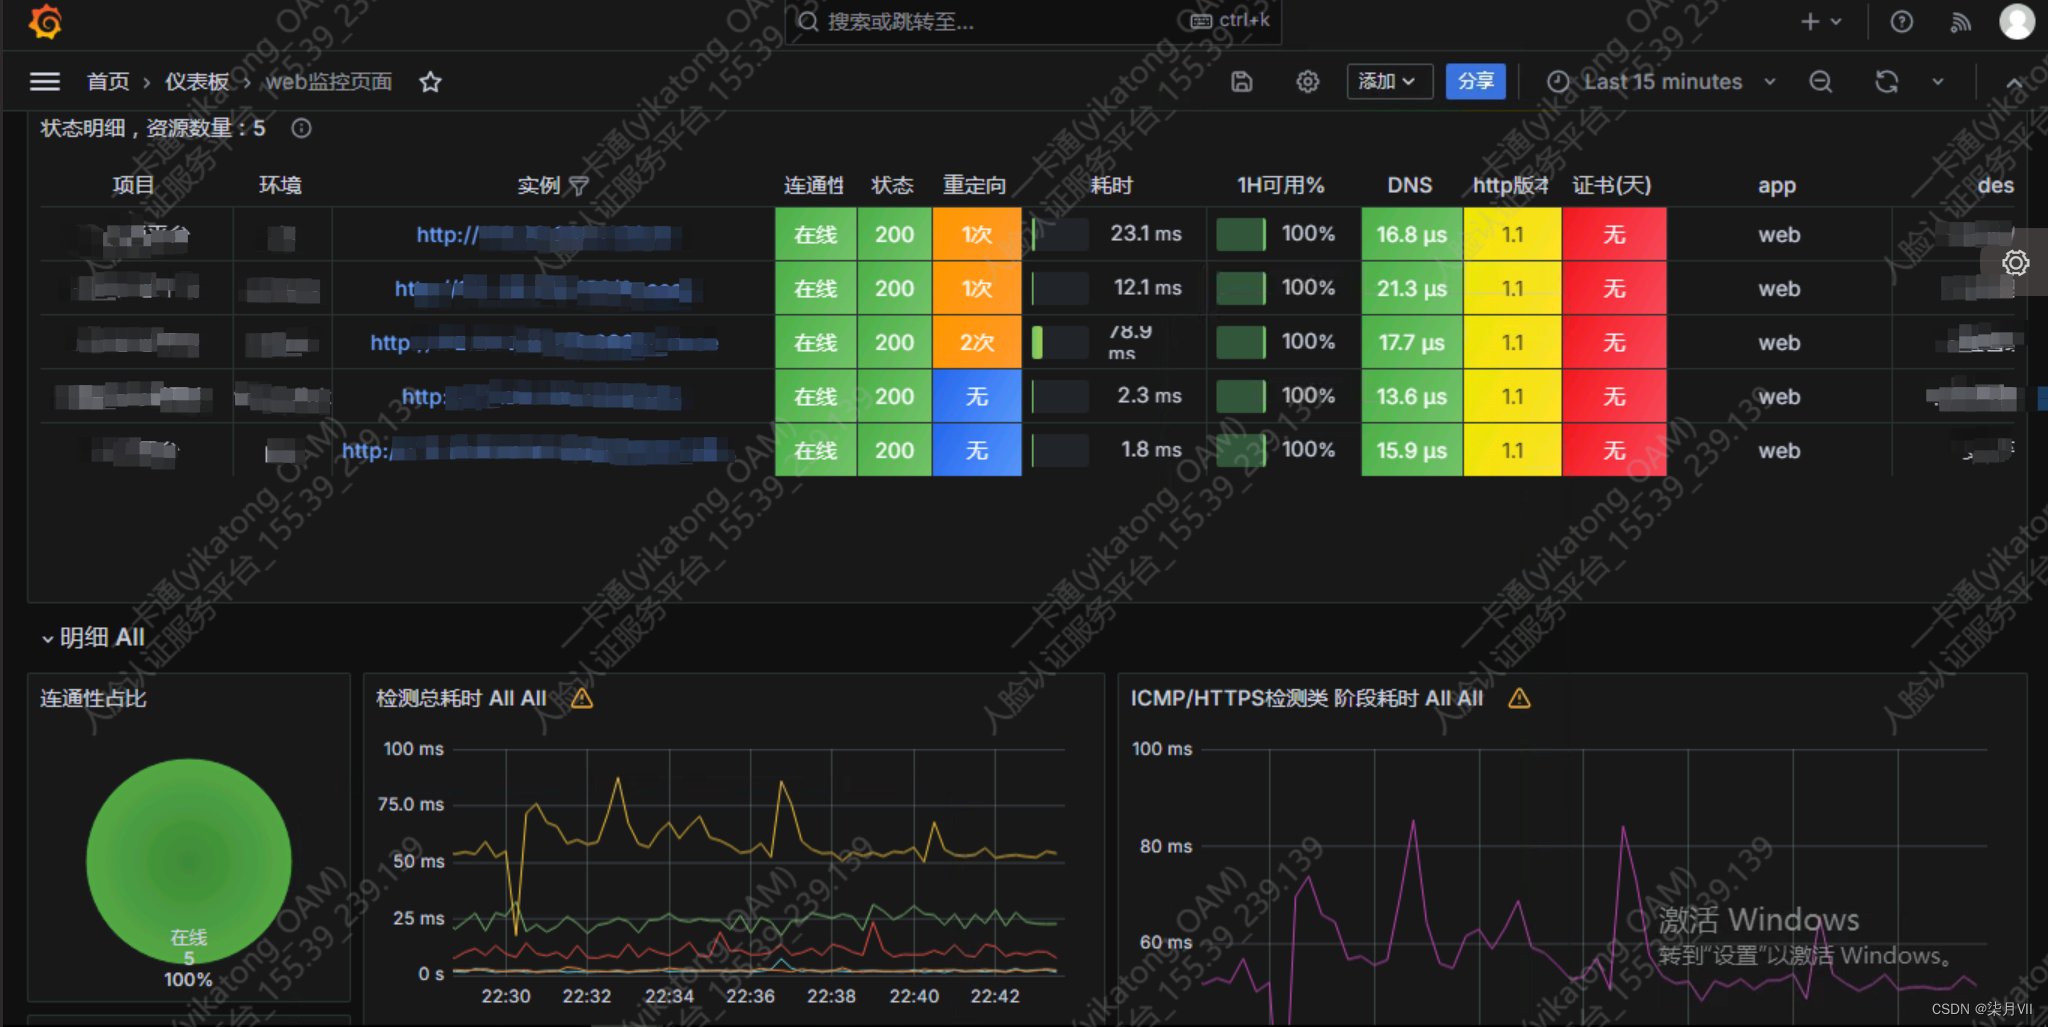The image size is (2048, 1027).
Task: Open the instance link with 2次 redirects
Action: [x=544, y=343]
